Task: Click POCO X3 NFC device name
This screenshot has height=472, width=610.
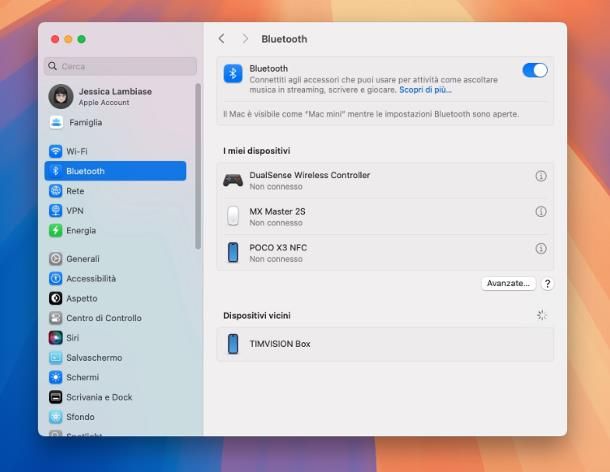Action: coord(278,247)
